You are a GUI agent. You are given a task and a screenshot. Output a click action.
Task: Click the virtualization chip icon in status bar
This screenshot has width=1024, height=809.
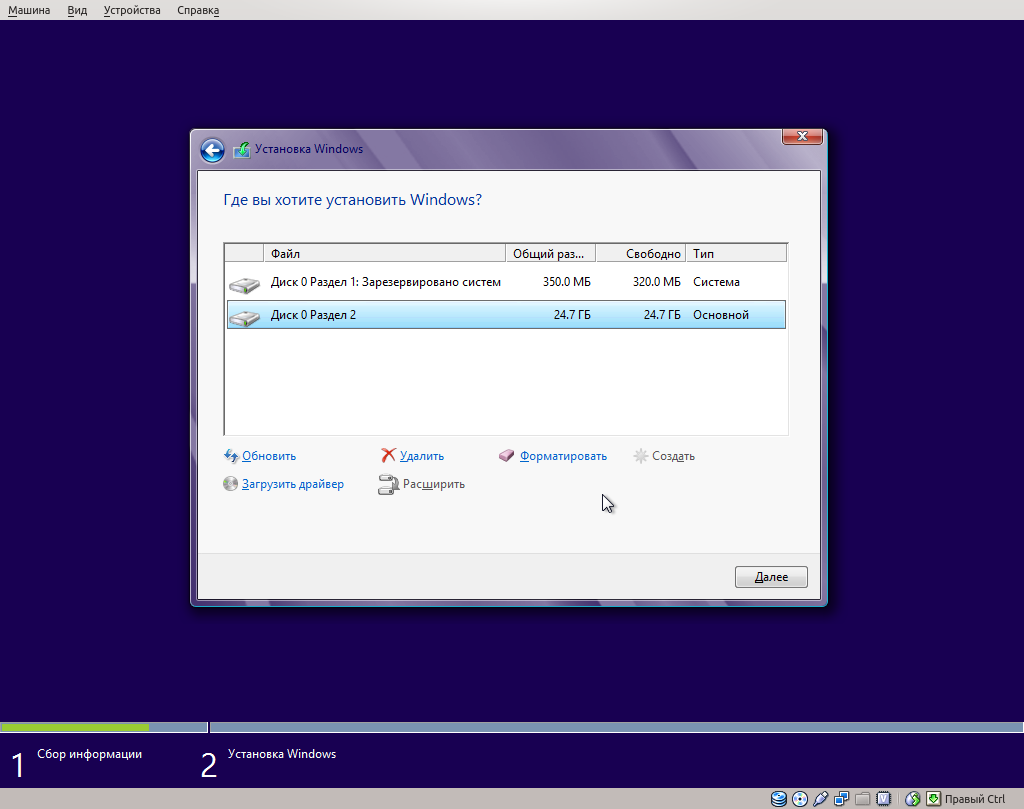(x=883, y=799)
